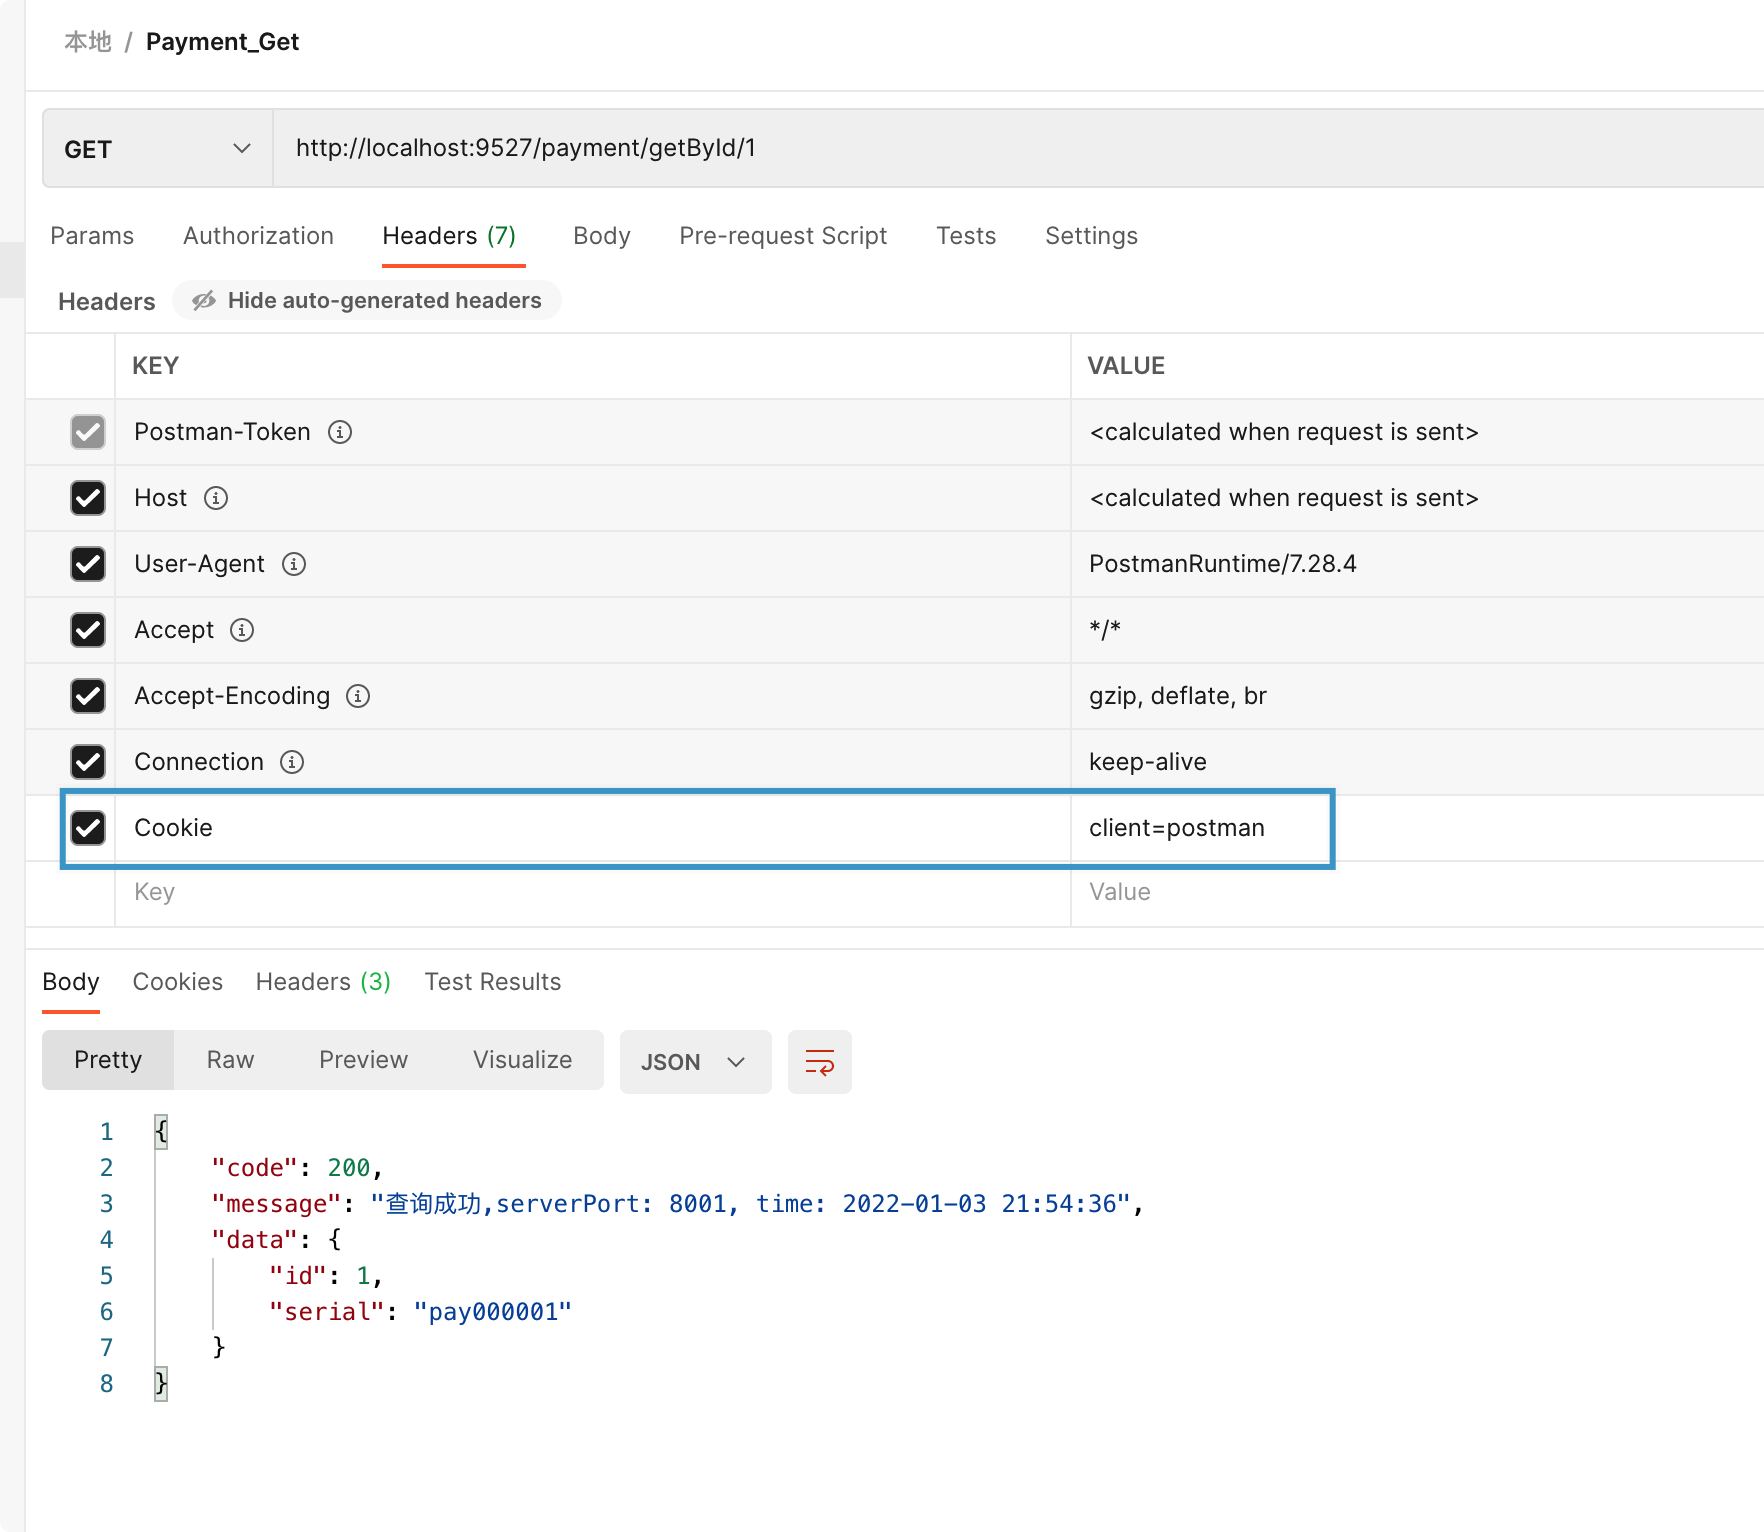1764x1532 pixels.
Task: Click the Connection header info icon
Action: tap(292, 762)
